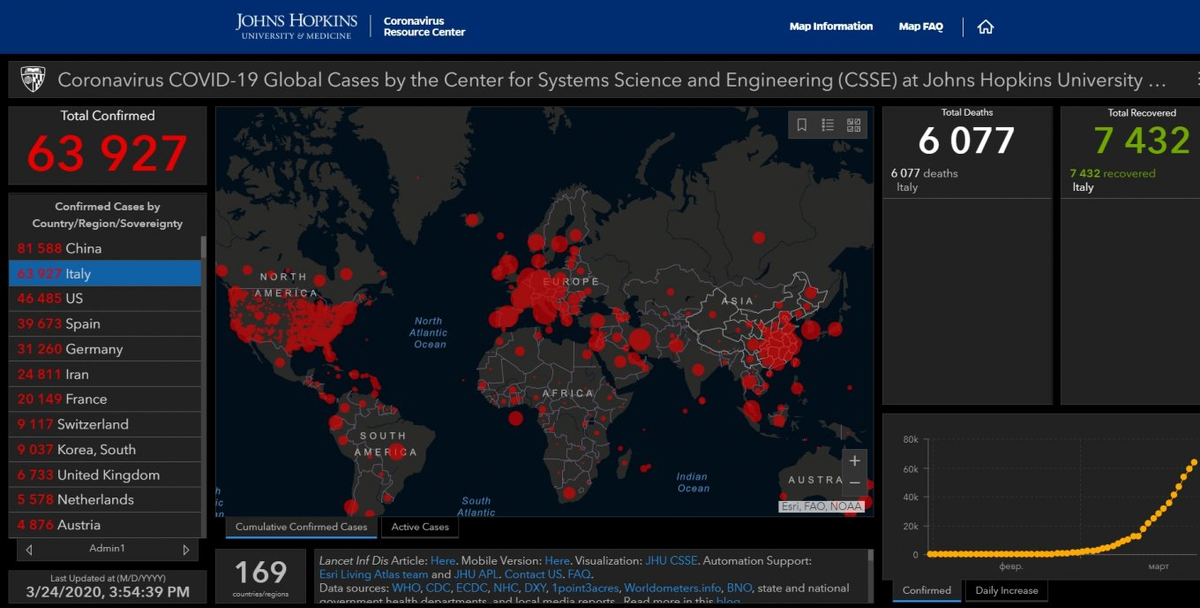
Task: Select China in the country list
Action: [x=105, y=248]
